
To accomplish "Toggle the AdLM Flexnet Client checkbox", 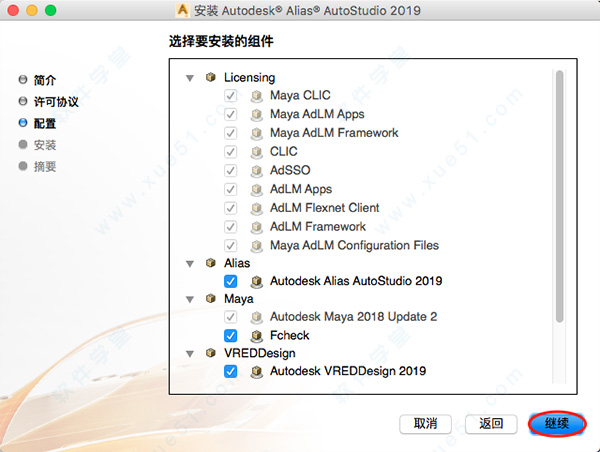I will click(230, 208).
